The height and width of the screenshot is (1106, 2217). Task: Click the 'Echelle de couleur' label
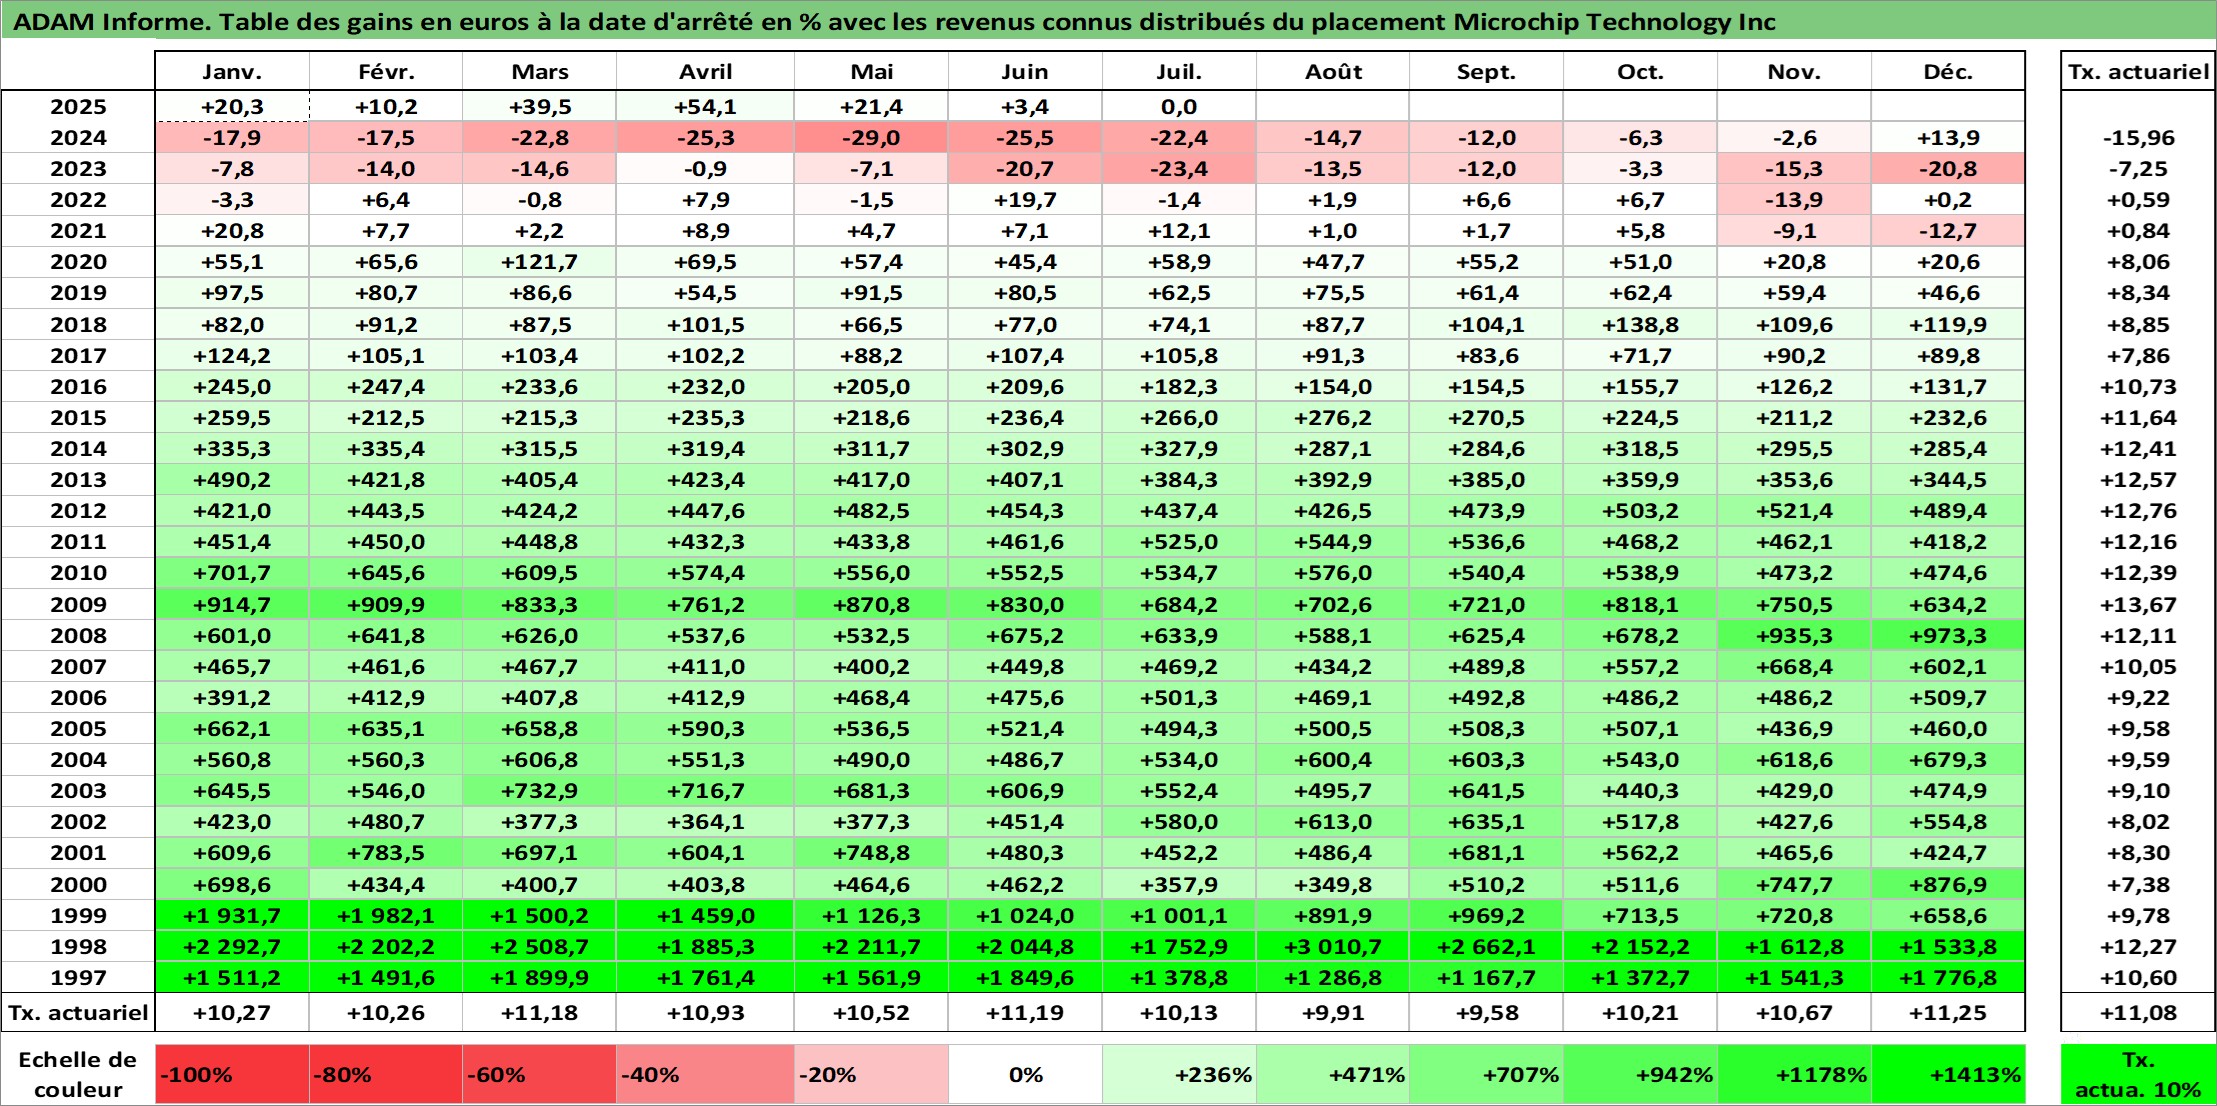point(78,1075)
